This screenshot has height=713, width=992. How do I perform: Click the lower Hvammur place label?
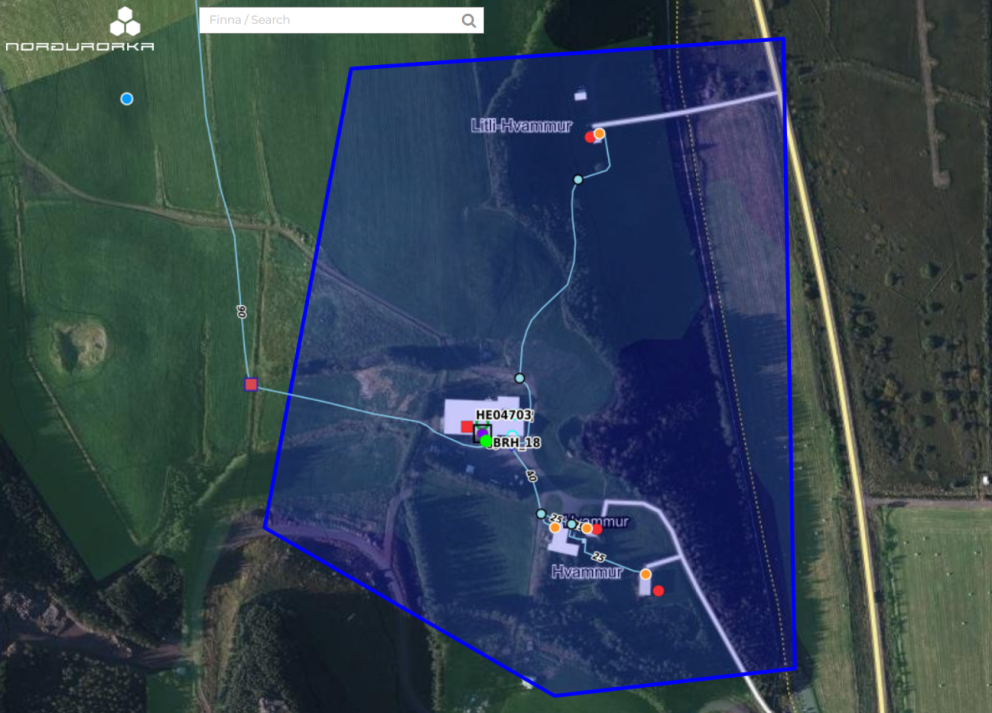click(587, 572)
